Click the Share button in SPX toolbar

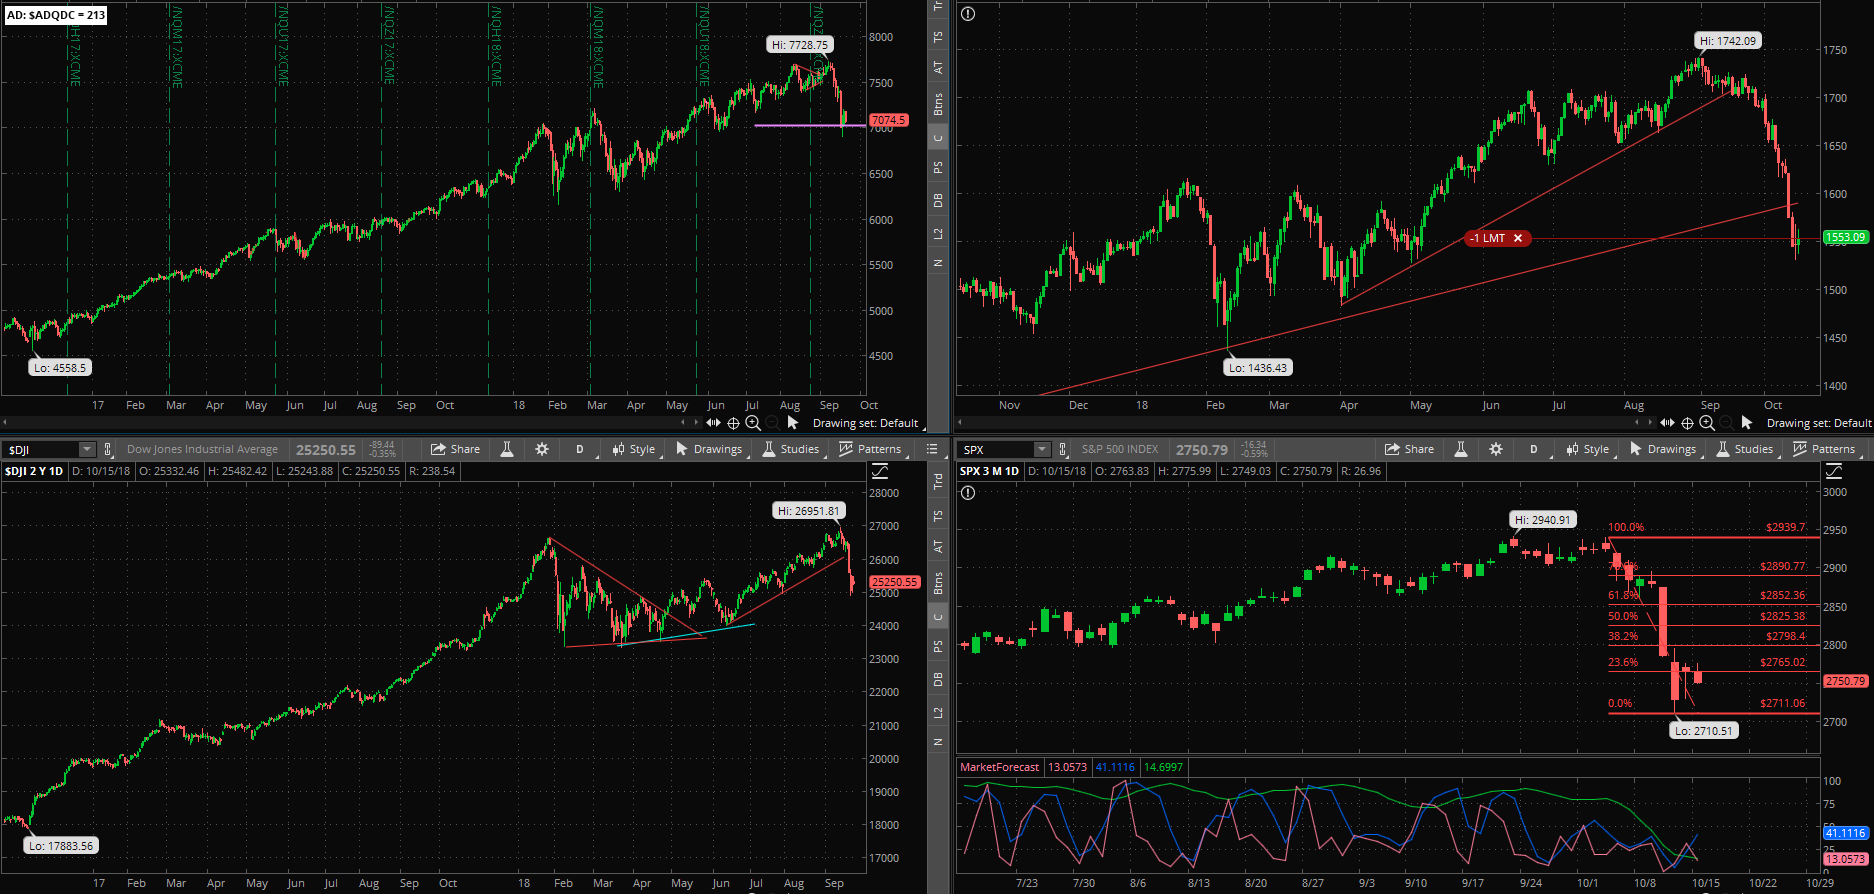(1409, 449)
